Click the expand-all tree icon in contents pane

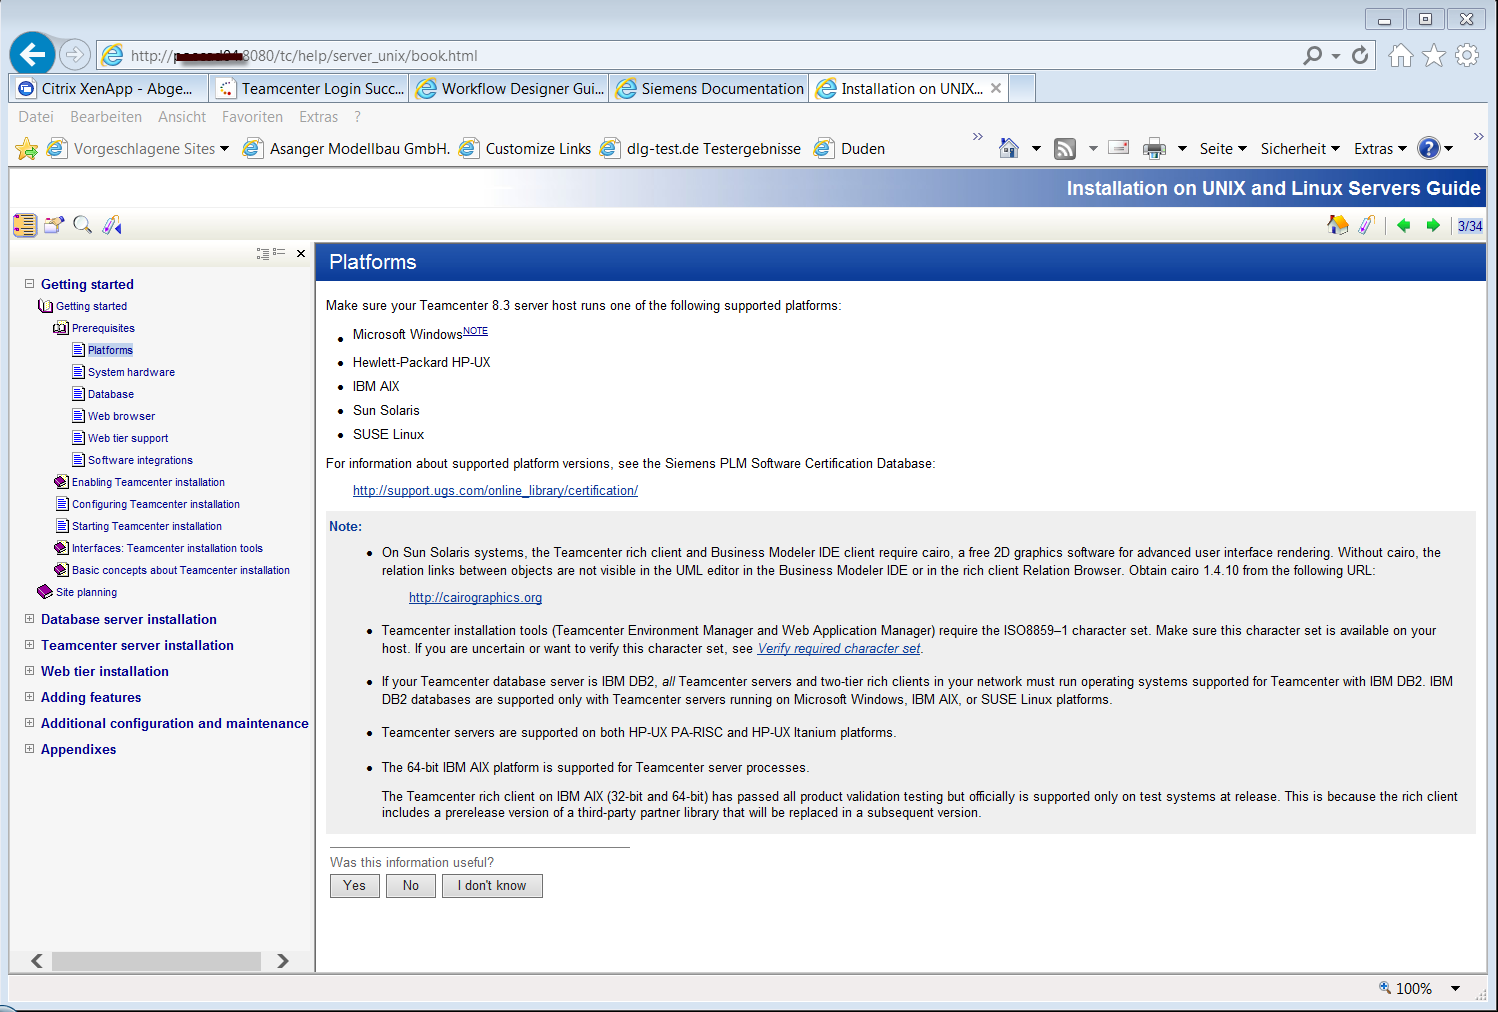coord(263,254)
